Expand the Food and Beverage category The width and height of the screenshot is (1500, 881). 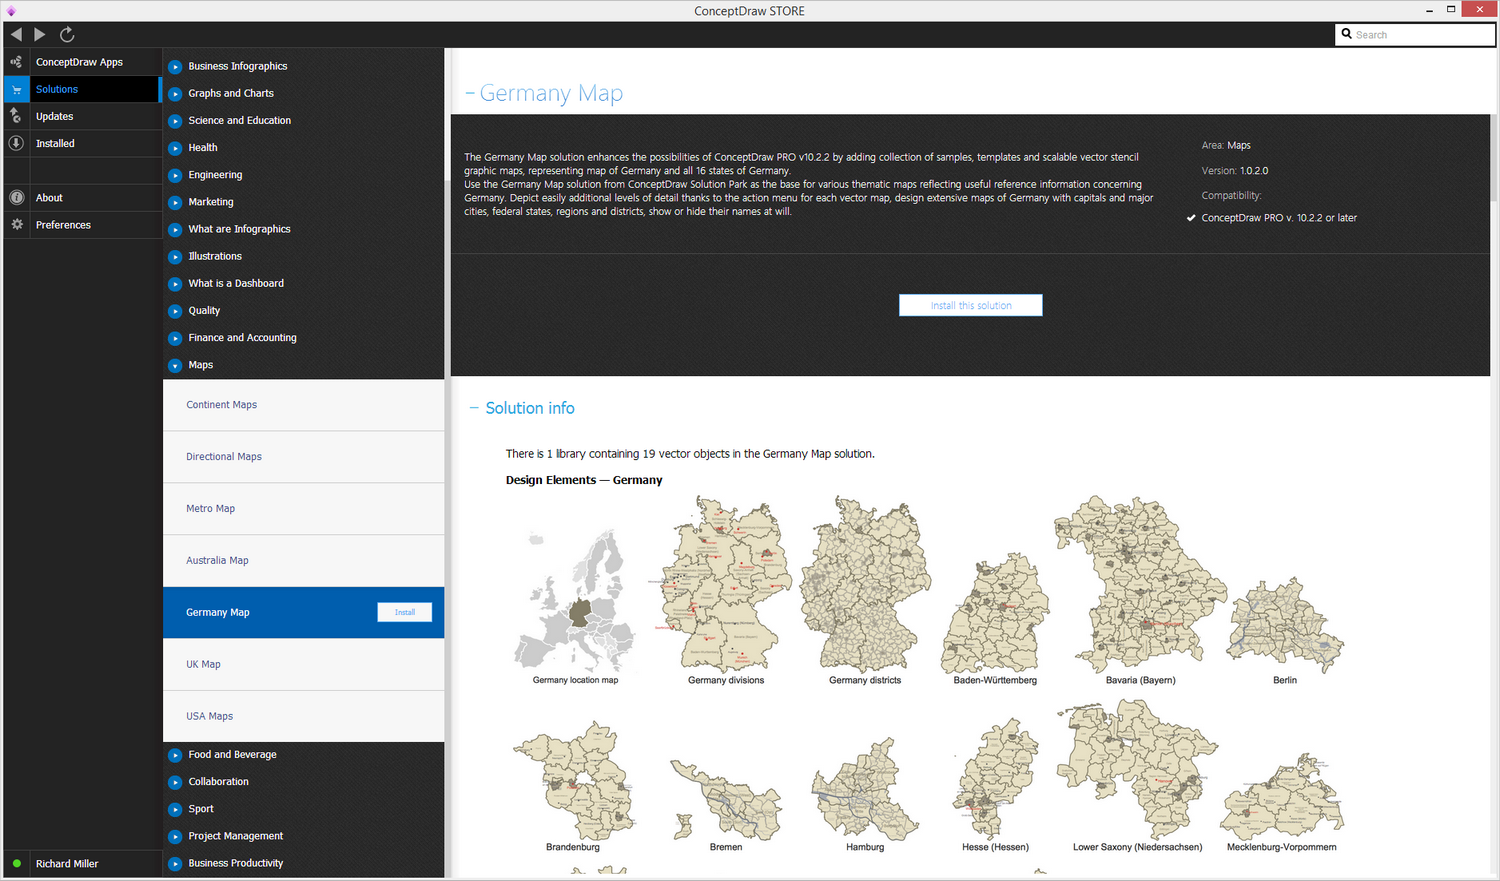click(175, 755)
